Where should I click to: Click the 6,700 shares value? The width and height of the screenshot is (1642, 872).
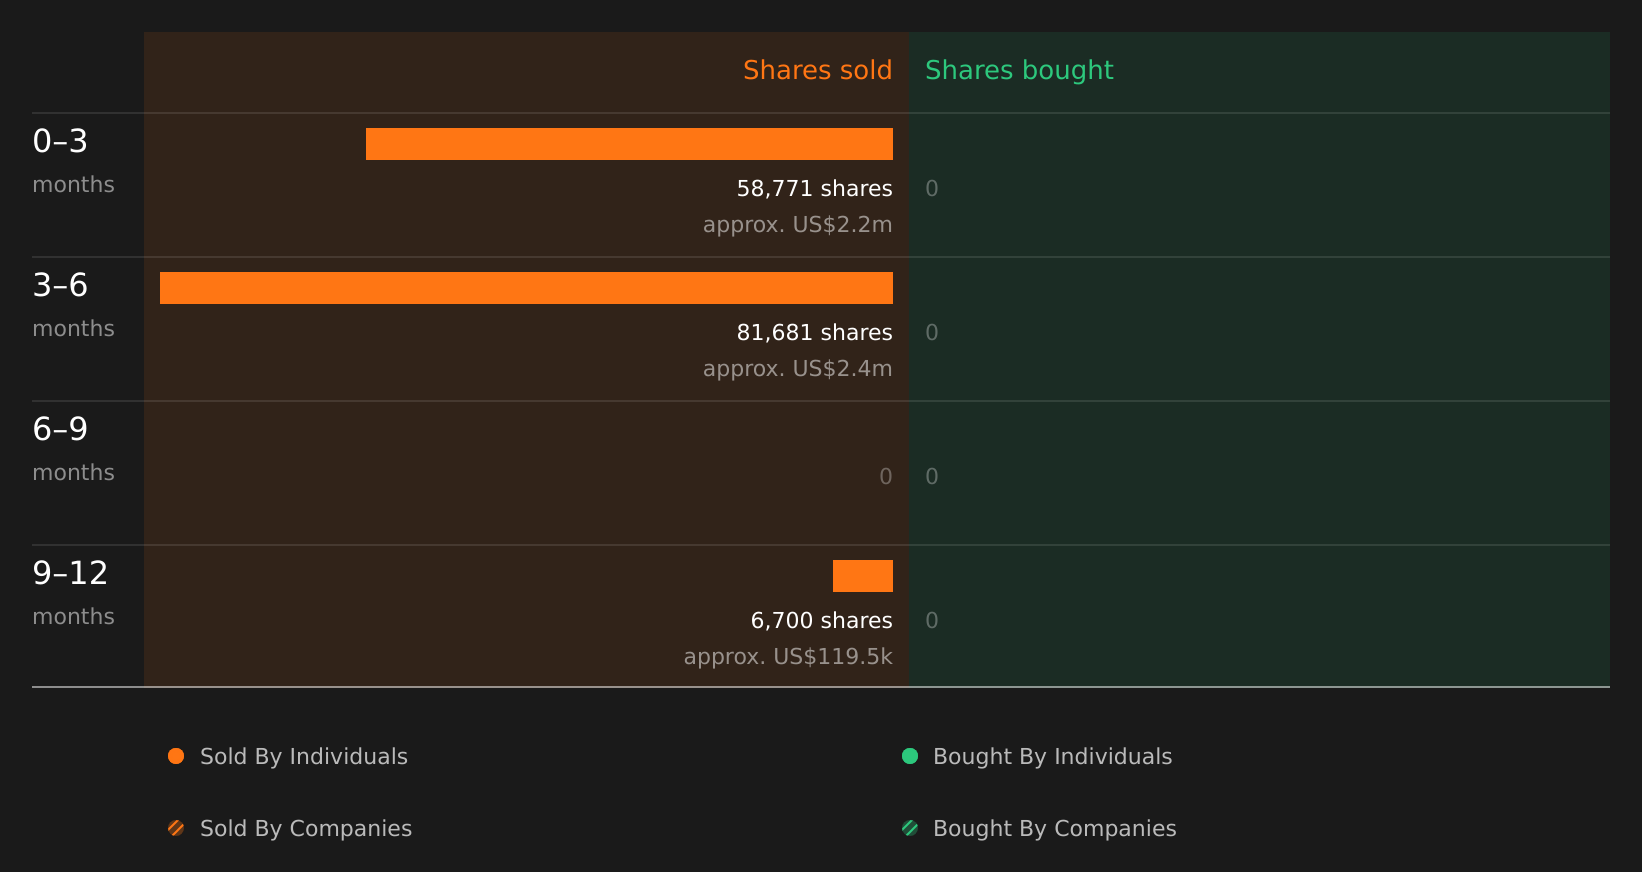(821, 621)
